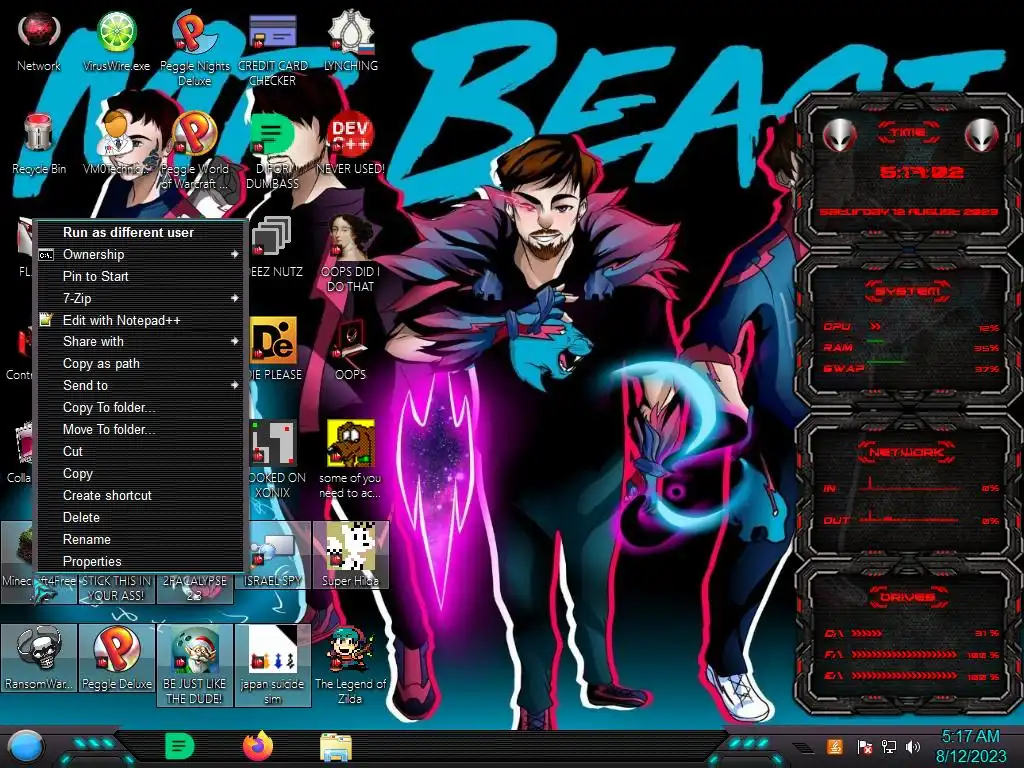Select the widget's date text, Saturday 12 August 2023
The image size is (1024, 768).
908,212
